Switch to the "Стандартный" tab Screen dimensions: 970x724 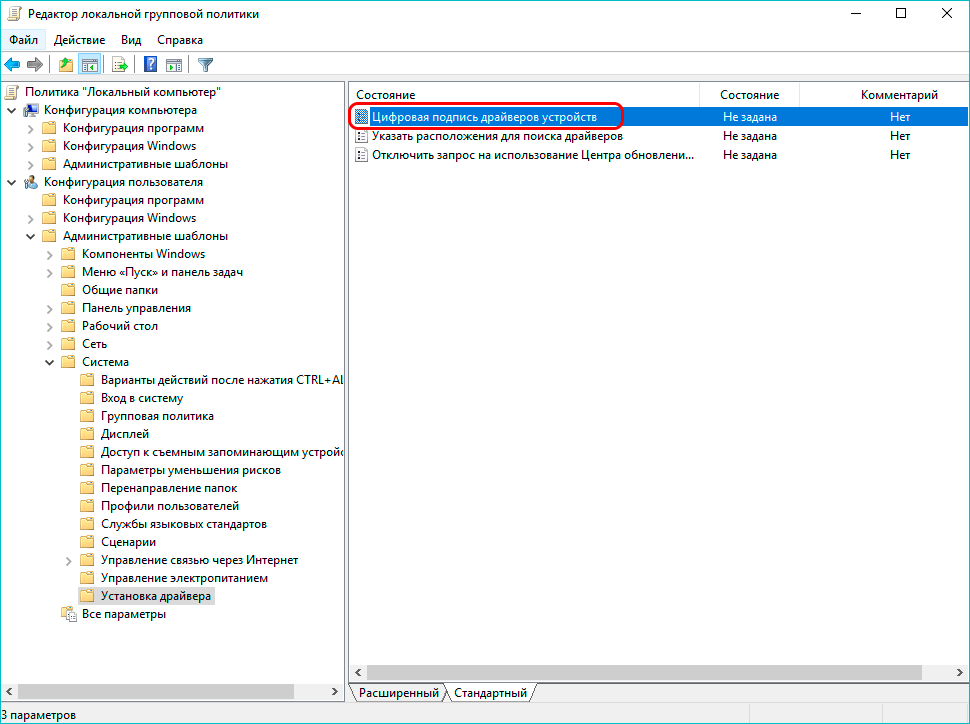tap(491, 692)
